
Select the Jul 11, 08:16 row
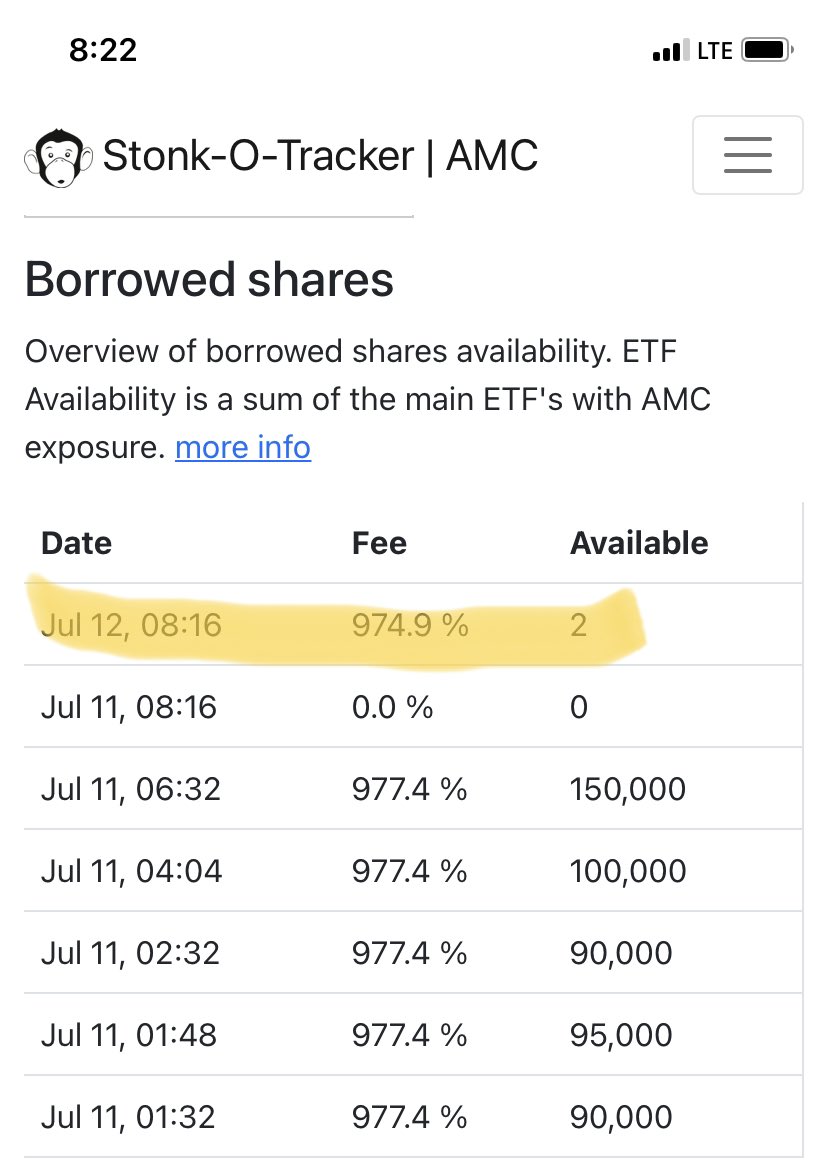413,706
